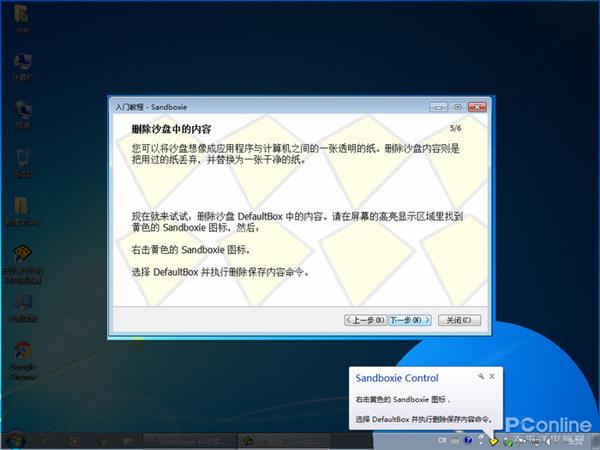Image resolution: width=600 pixels, height=450 pixels.
Task: Click the blue help question-mark tray icon
Action: [468, 440]
